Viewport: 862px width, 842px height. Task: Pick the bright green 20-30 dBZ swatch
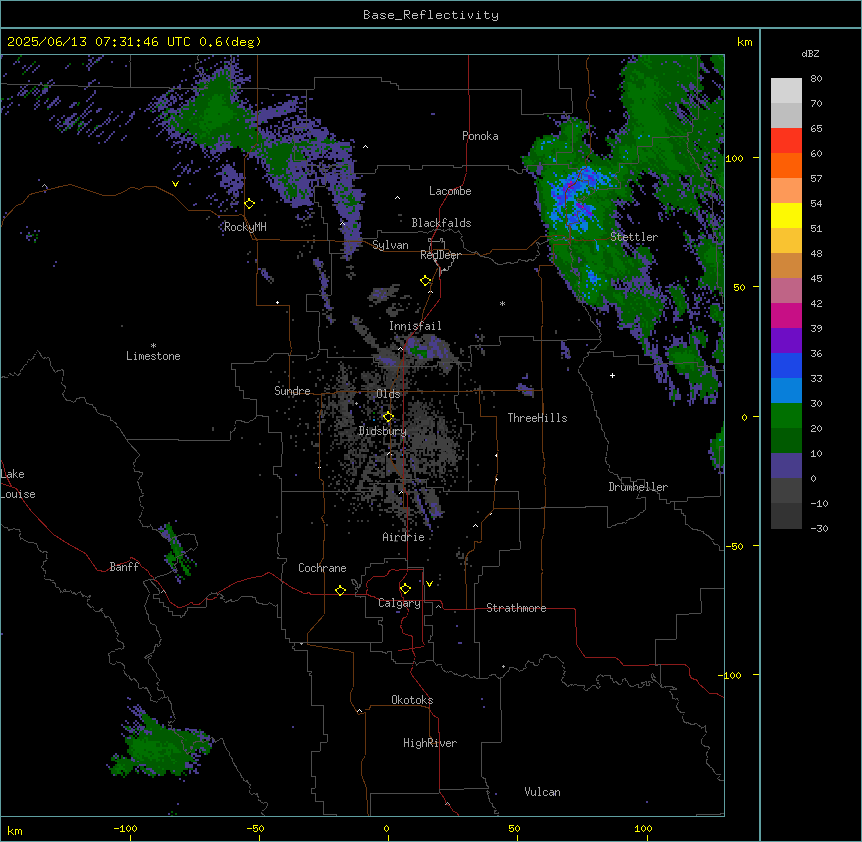(x=786, y=416)
